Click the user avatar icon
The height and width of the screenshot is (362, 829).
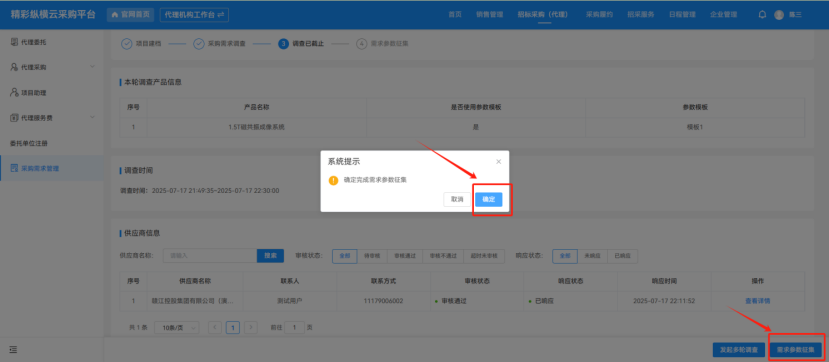click(779, 15)
